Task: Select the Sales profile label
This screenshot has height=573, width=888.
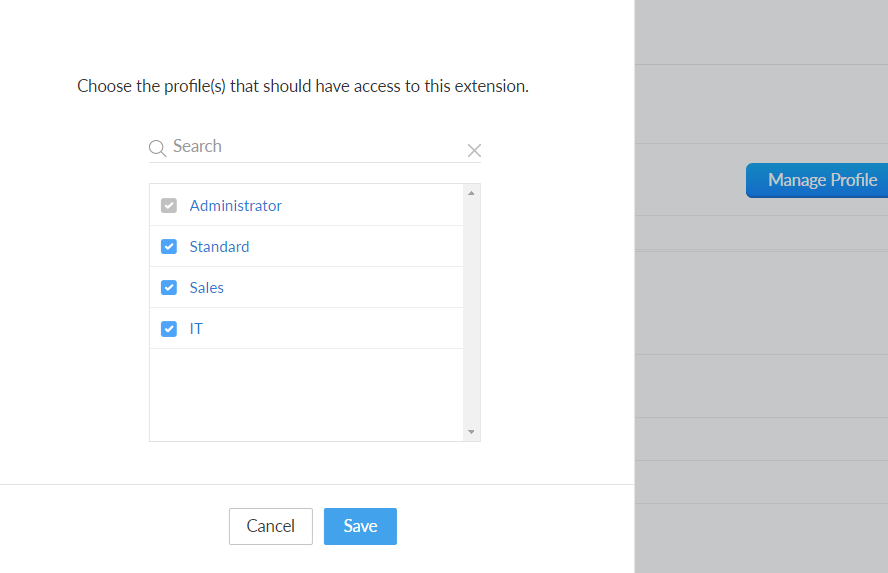Action: point(206,288)
